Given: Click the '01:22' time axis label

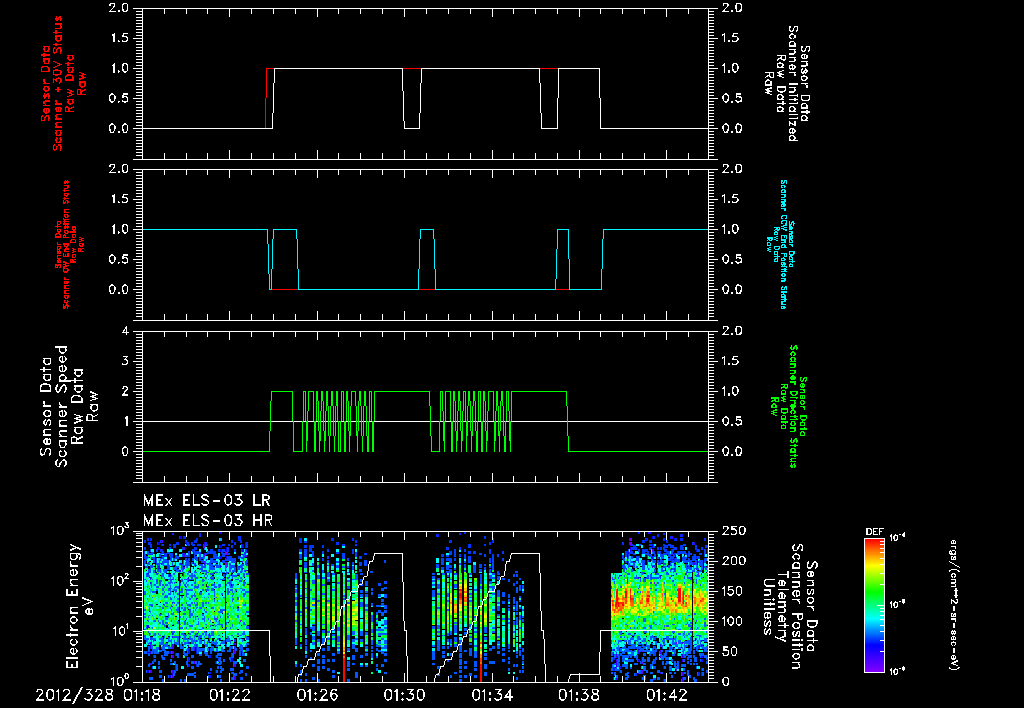Looking at the screenshot, I should tap(230, 695).
